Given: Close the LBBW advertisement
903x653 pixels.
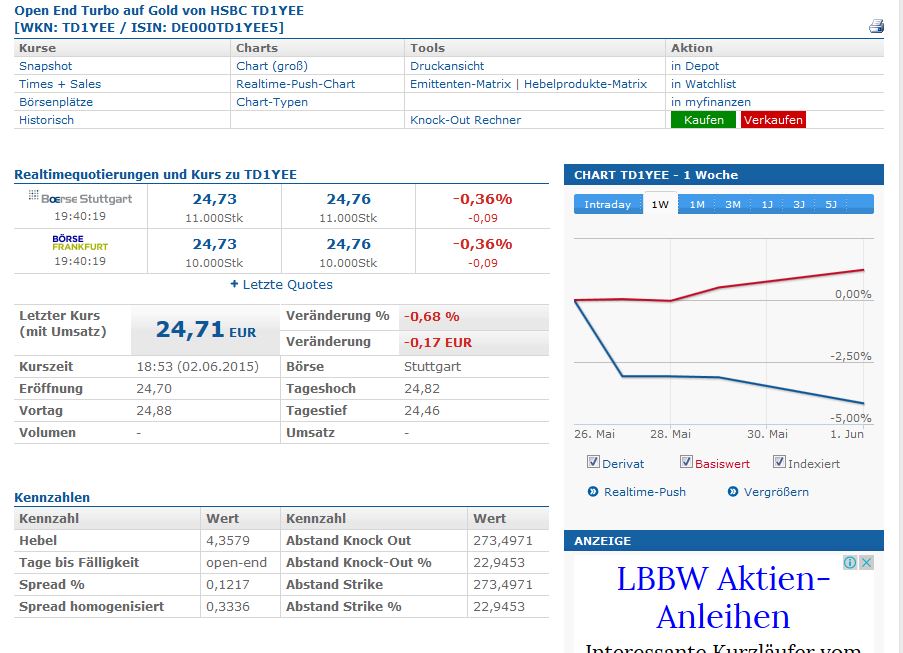Looking at the screenshot, I should point(866,563).
